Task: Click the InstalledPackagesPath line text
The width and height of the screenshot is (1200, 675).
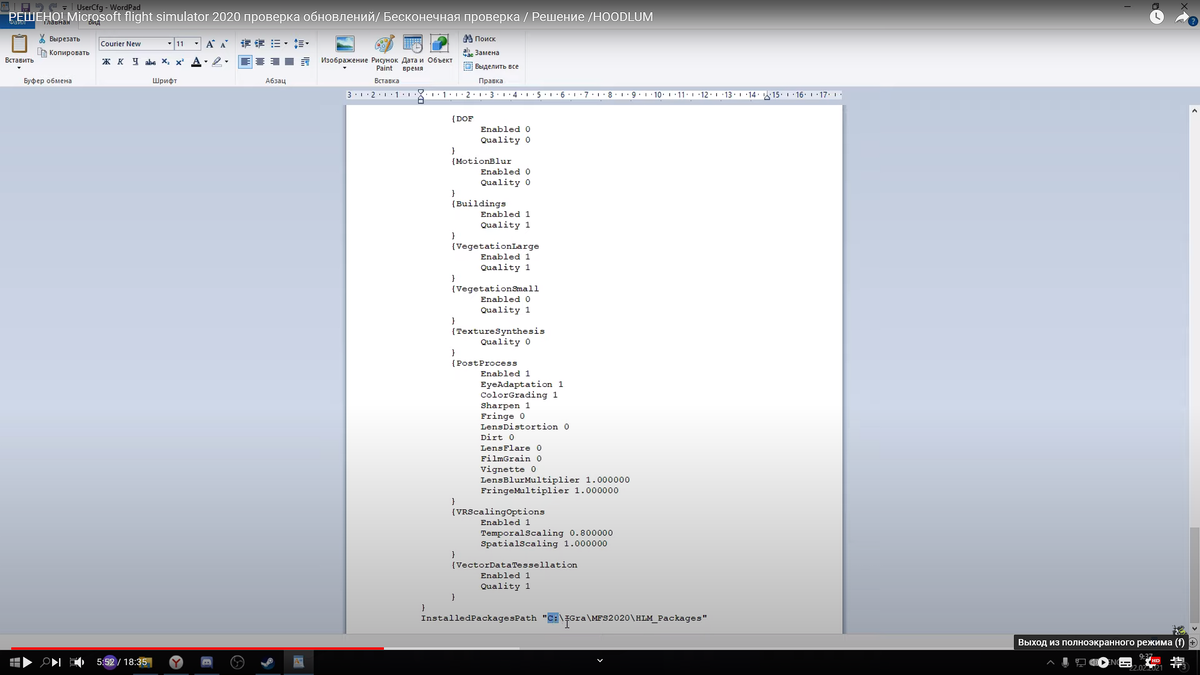Action: [x=564, y=618]
